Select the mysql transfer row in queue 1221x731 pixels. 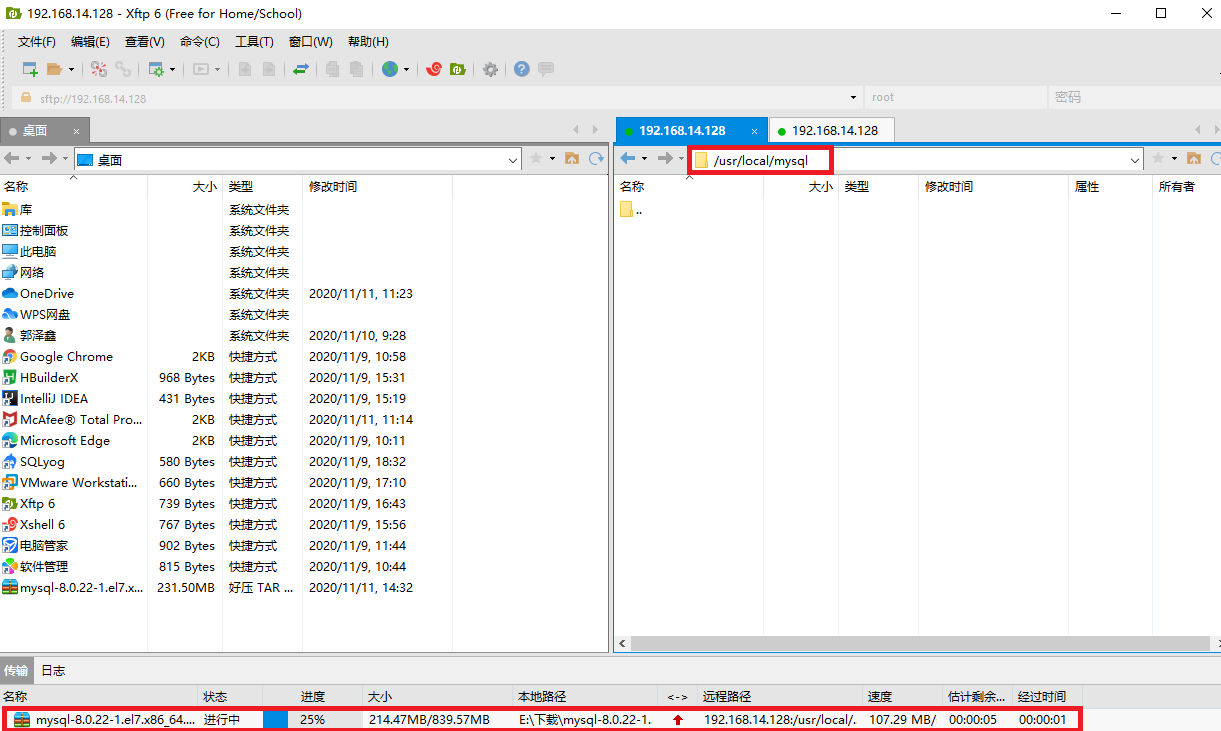pos(541,719)
